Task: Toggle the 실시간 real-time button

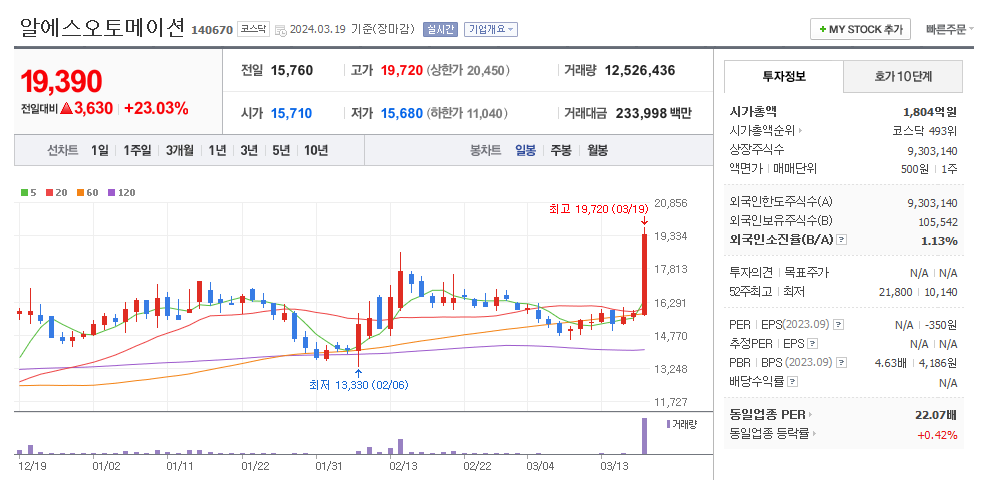Action: tap(440, 29)
